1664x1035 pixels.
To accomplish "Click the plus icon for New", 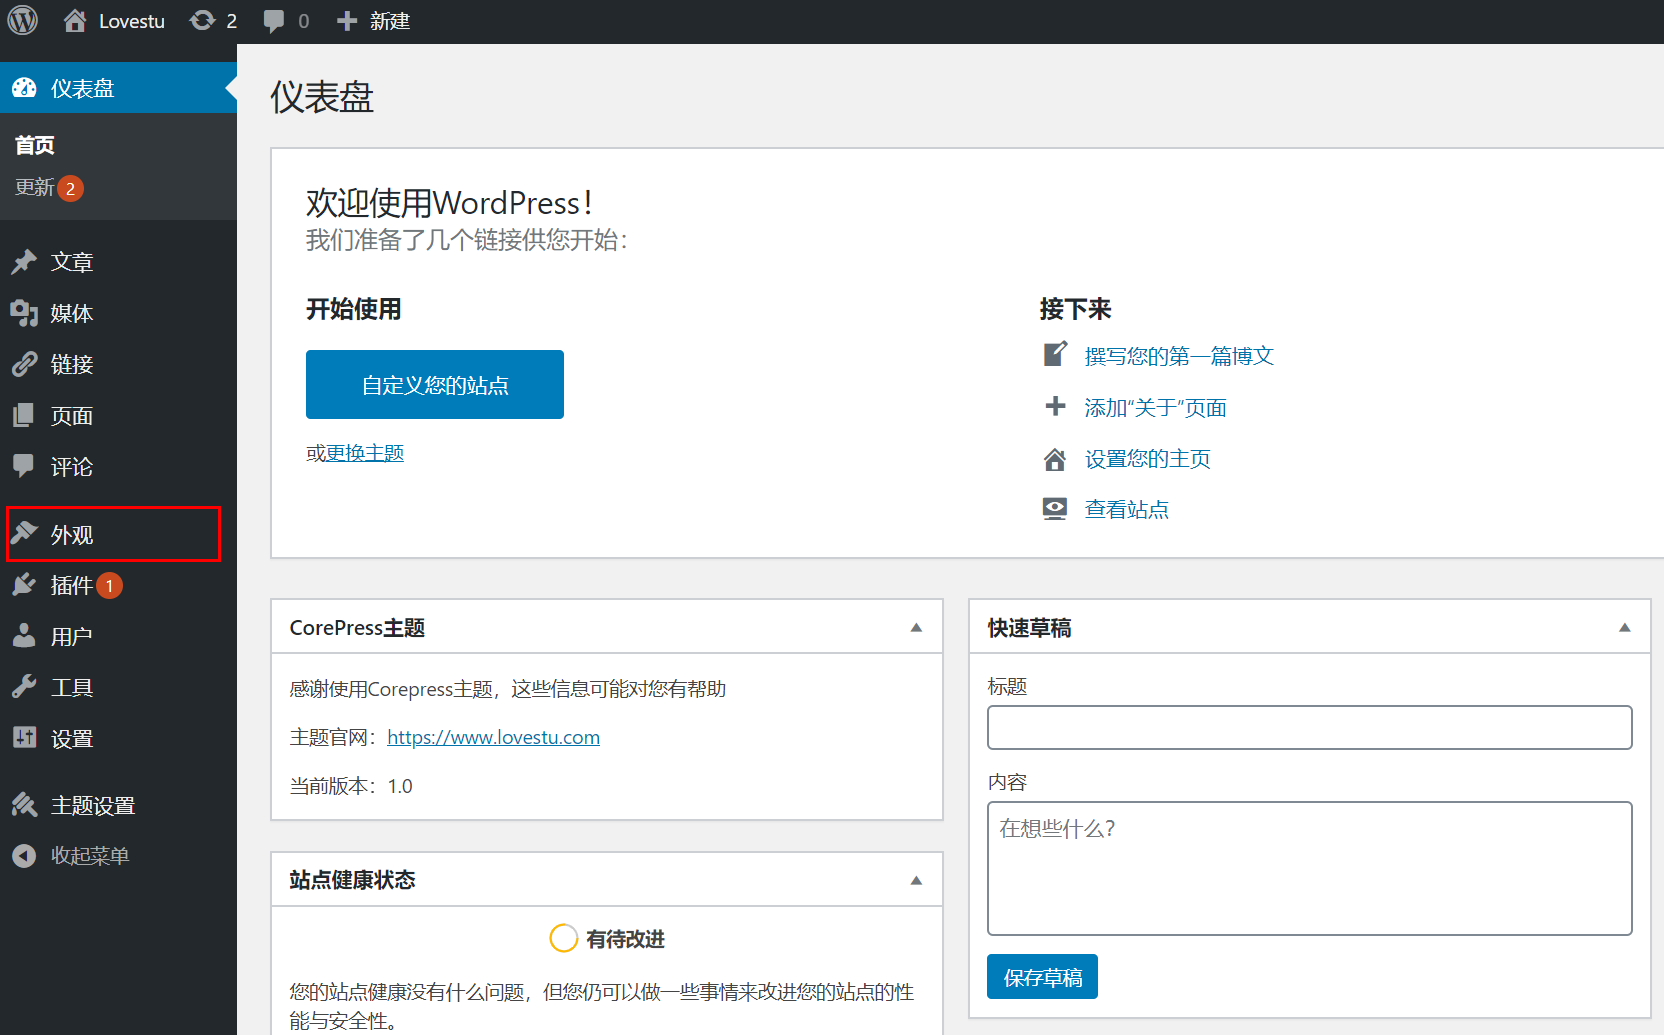I will [x=346, y=21].
